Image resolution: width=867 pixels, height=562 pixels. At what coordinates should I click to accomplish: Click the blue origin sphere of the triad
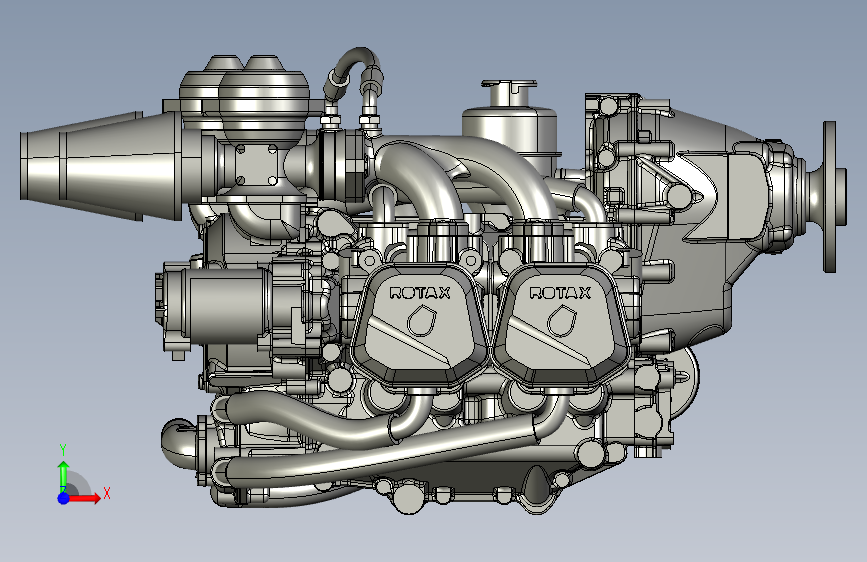pos(64,498)
